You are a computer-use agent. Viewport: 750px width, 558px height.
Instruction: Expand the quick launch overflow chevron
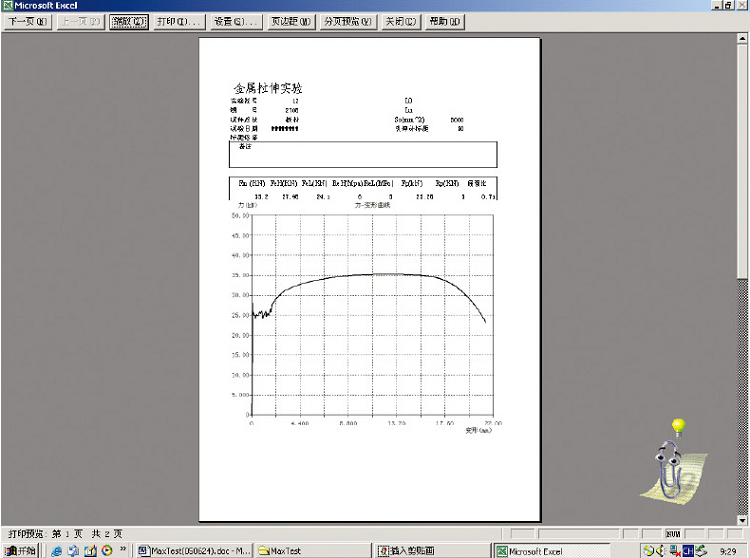point(123,549)
